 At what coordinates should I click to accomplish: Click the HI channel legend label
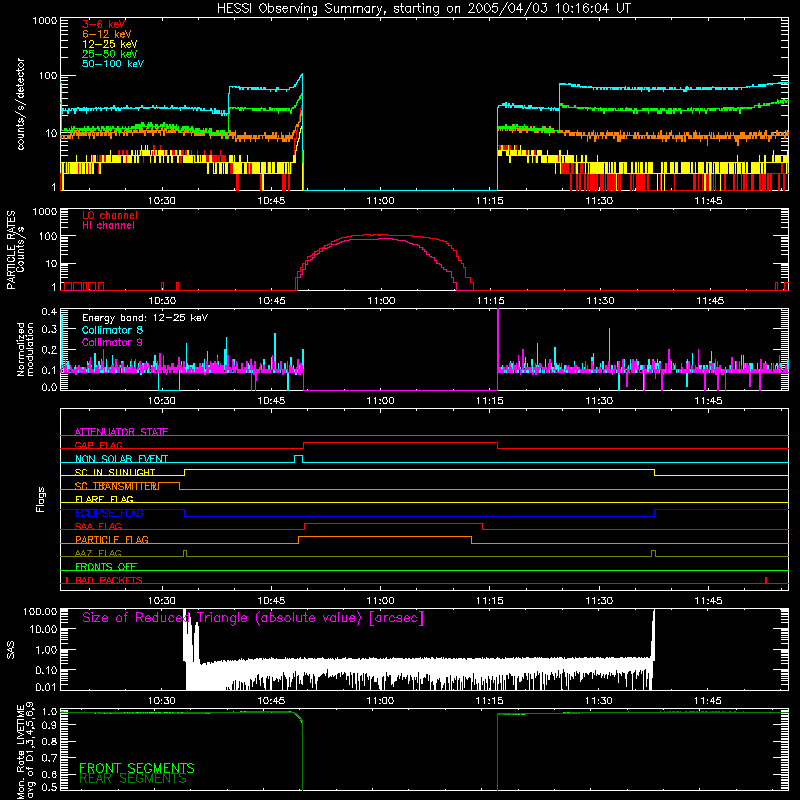(108, 226)
